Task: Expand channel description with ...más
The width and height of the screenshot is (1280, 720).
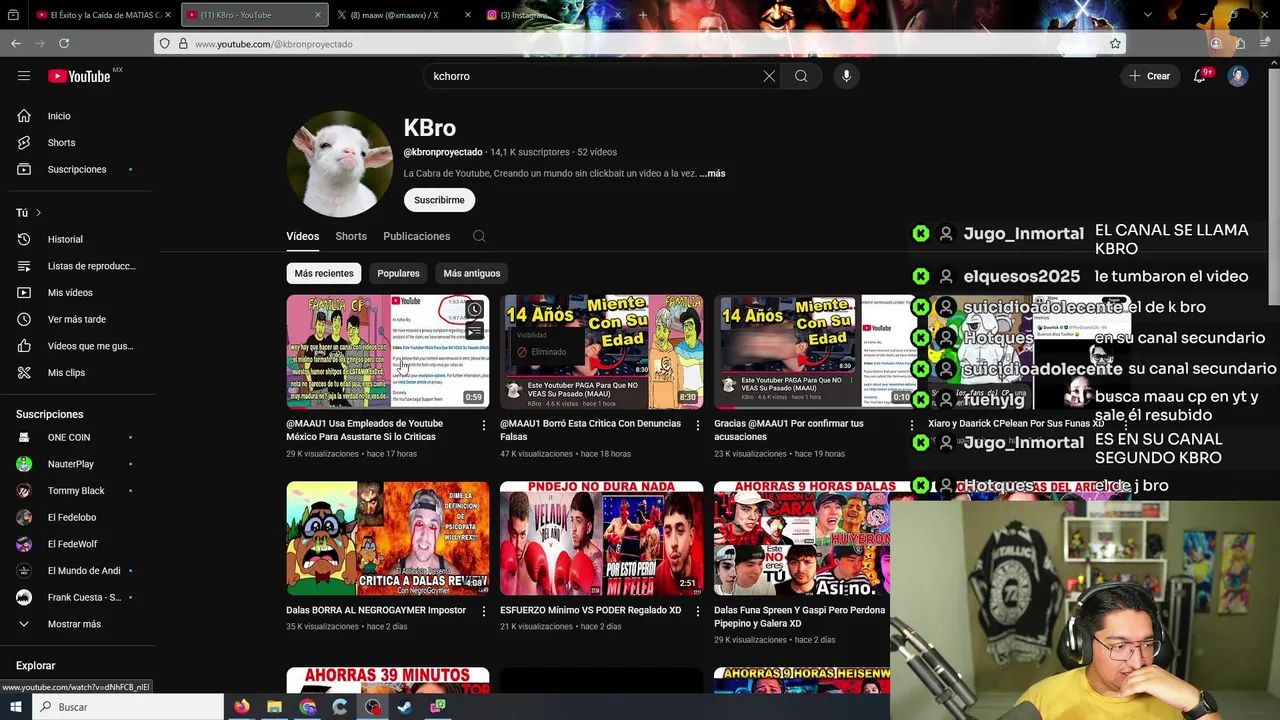Action: 712,173
